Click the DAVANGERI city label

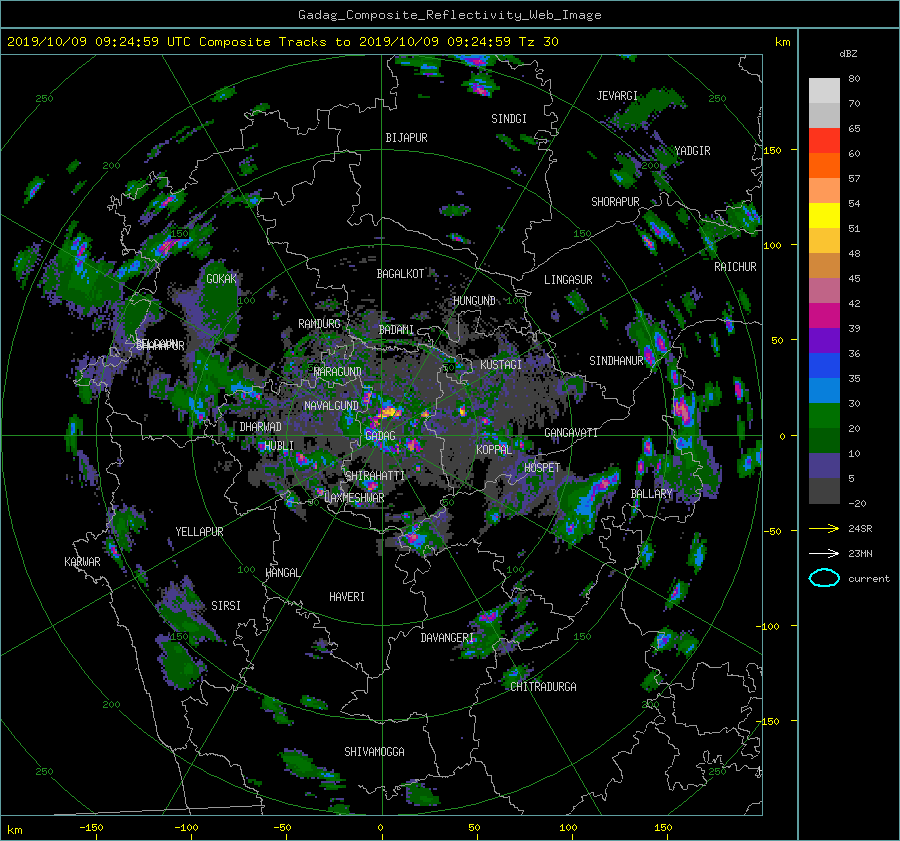tap(447, 638)
